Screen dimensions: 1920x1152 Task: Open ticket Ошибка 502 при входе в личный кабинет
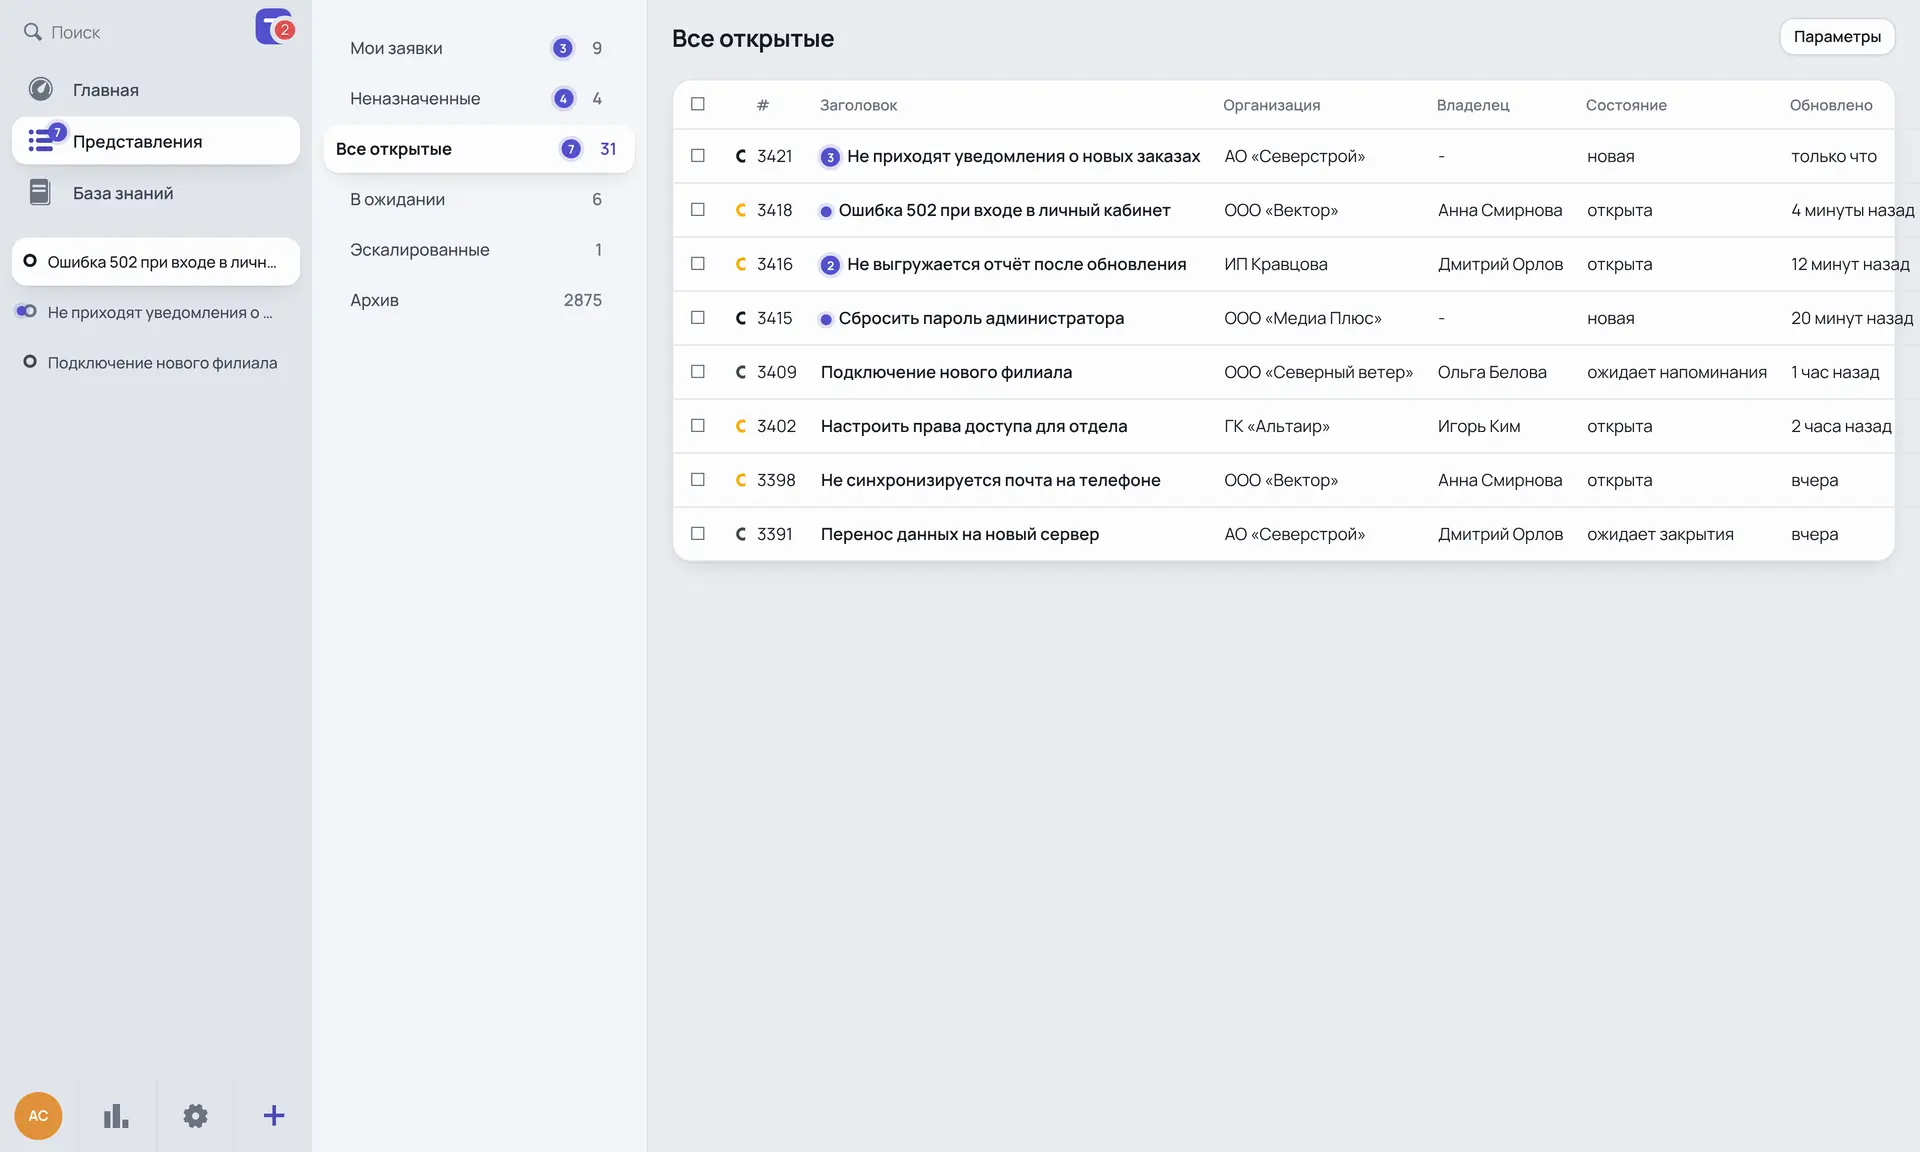1004,210
